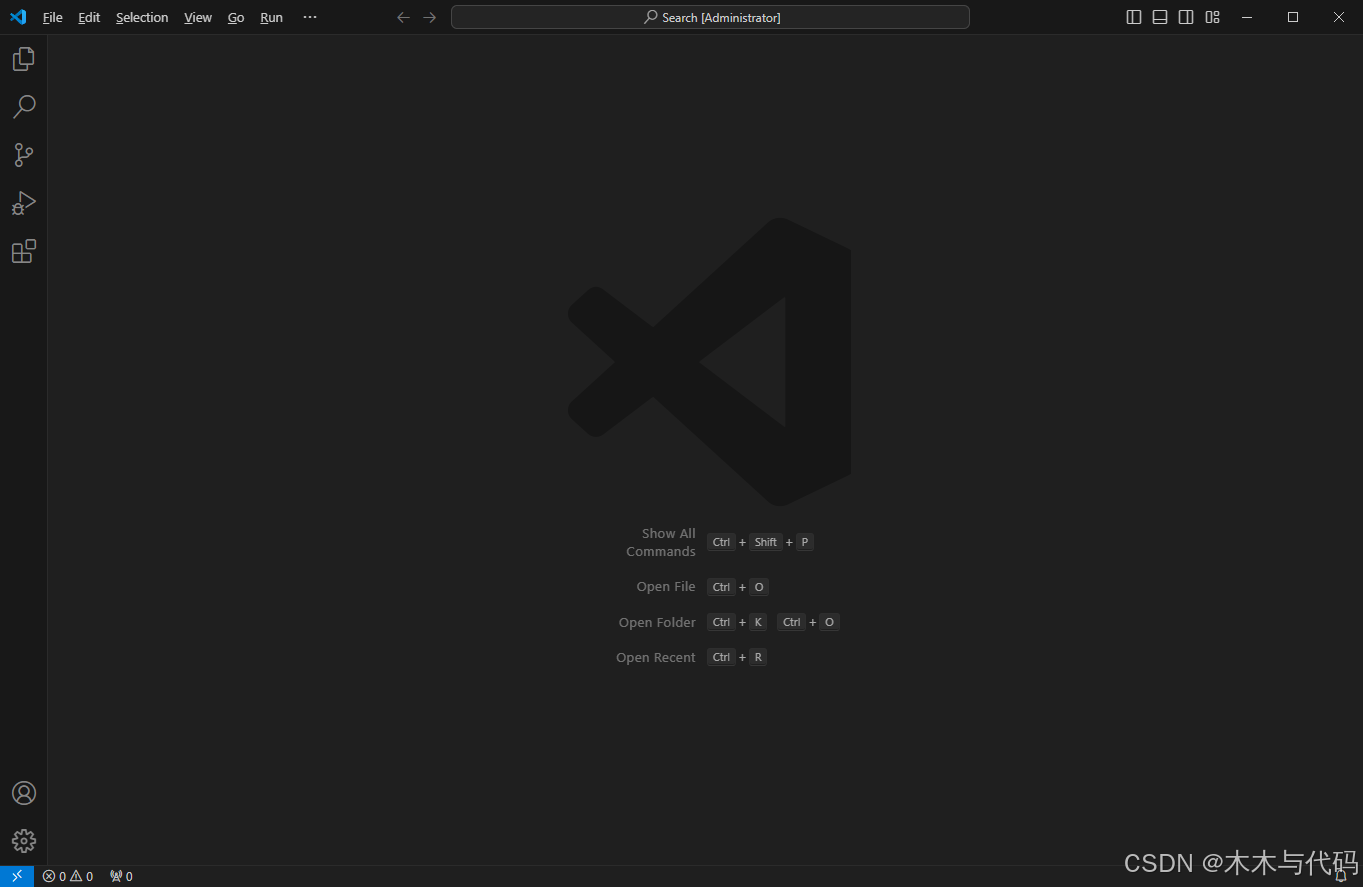Click the 'Open File' label
The height and width of the screenshot is (887, 1363).
click(x=666, y=587)
